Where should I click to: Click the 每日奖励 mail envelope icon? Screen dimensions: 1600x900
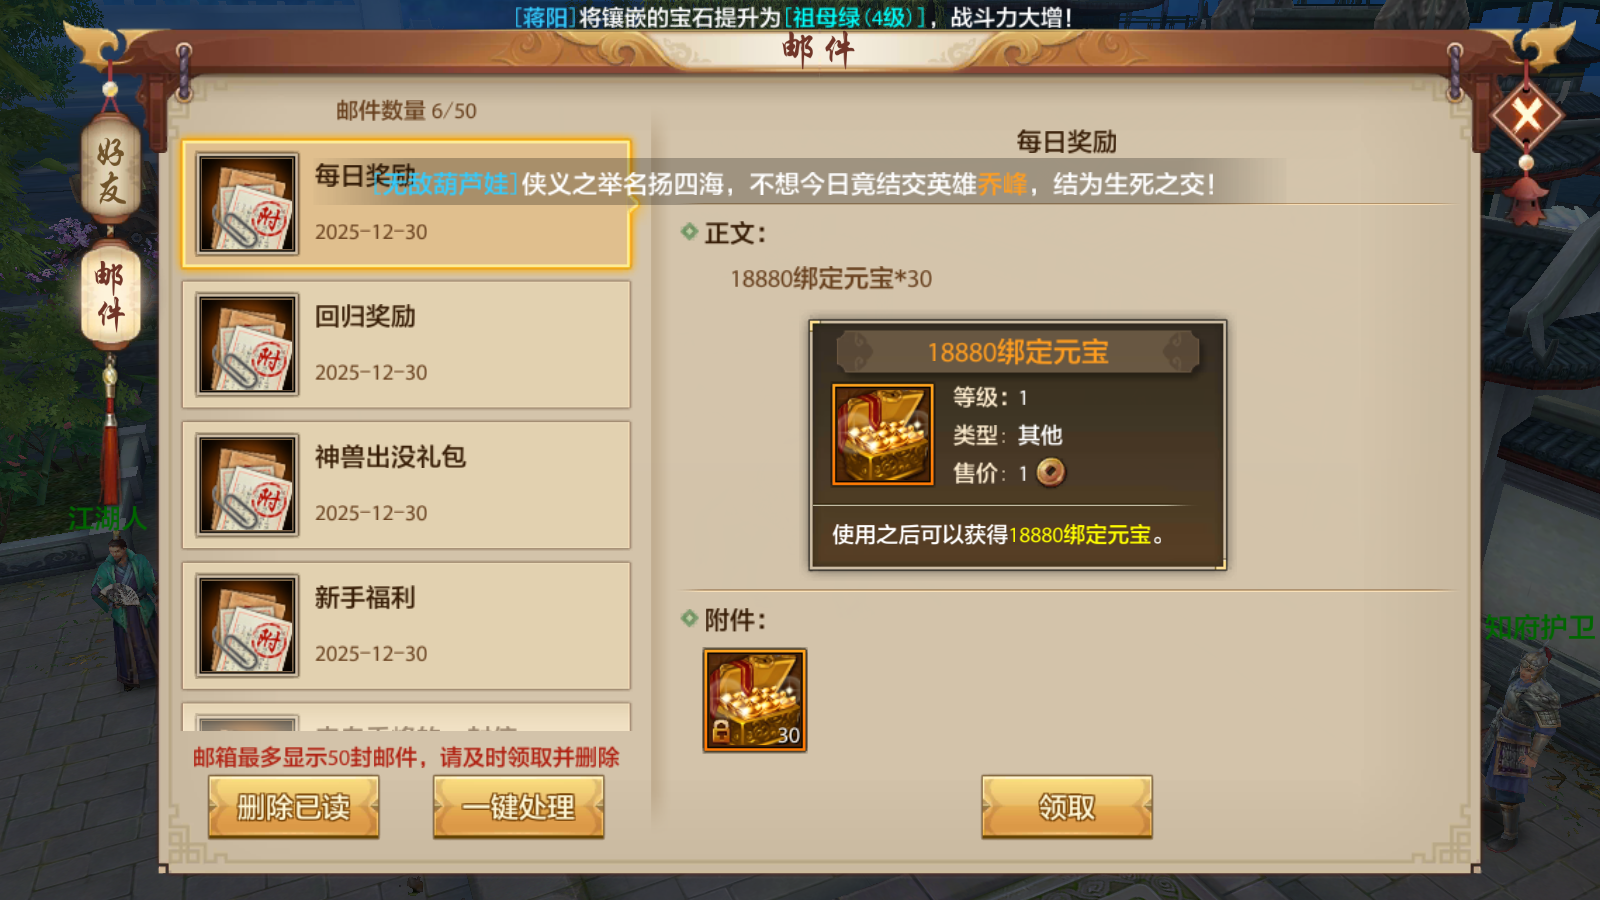coord(247,204)
